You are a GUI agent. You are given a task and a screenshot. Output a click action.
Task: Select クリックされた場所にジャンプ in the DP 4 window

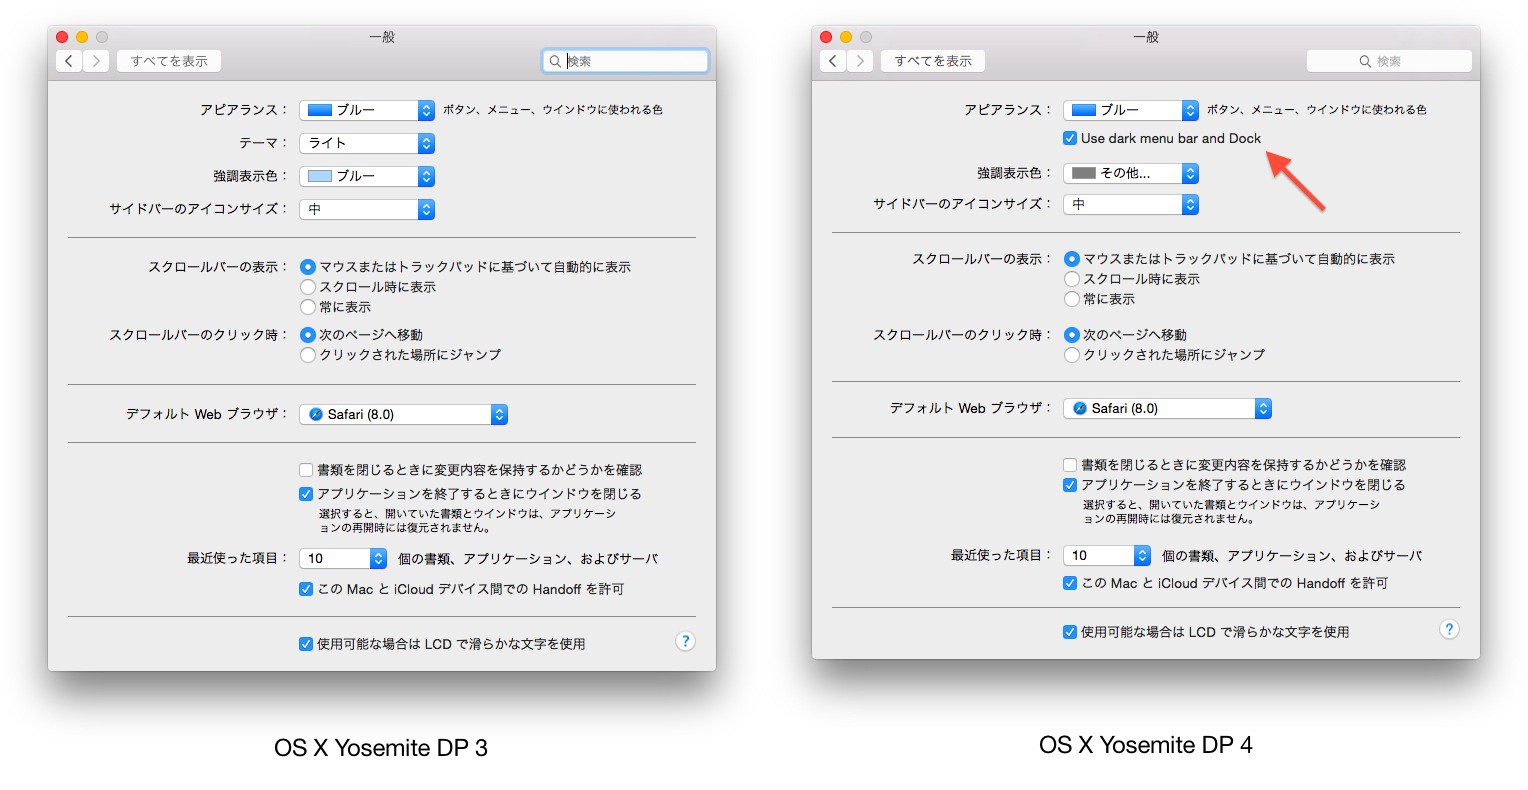coord(1072,355)
